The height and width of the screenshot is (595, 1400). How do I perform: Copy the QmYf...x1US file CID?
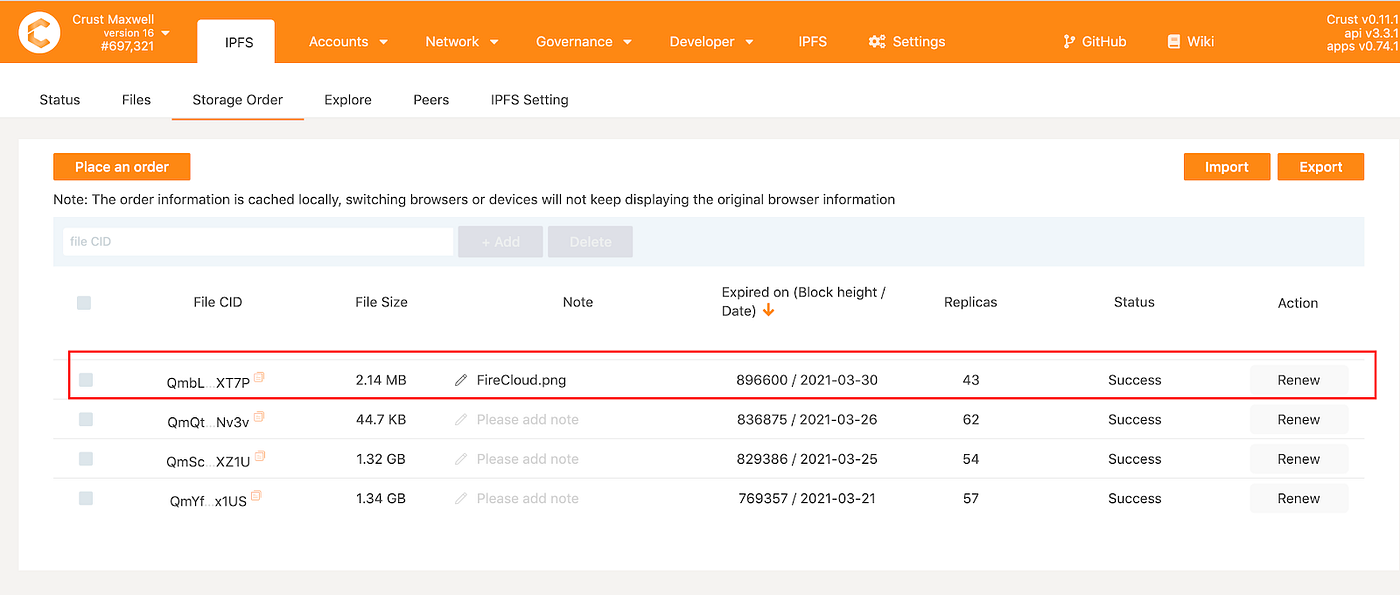[256, 495]
